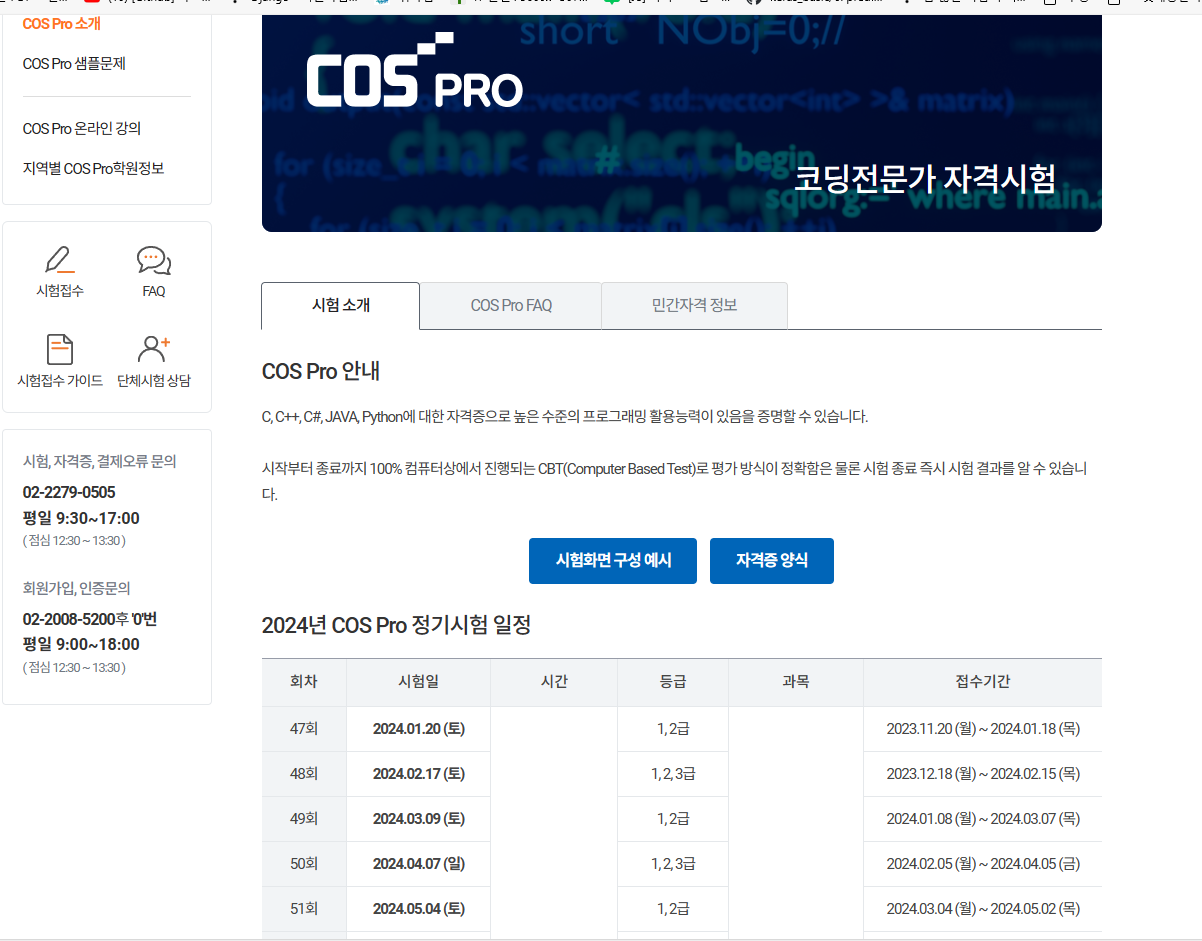The width and height of the screenshot is (1202, 941).
Task: Click the COS PRO logo in banner
Action: [x=414, y=70]
